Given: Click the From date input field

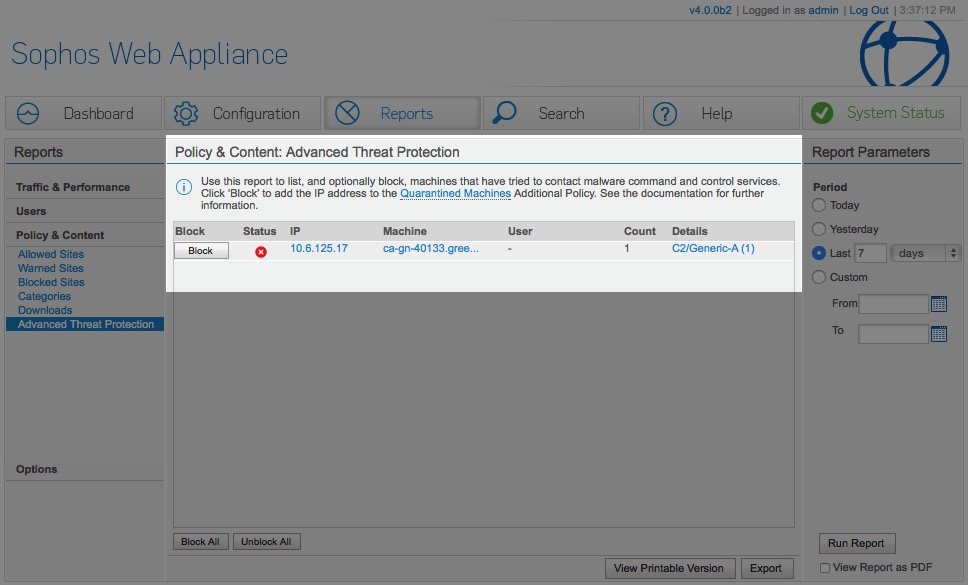Looking at the screenshot, I should click(893, 304).
